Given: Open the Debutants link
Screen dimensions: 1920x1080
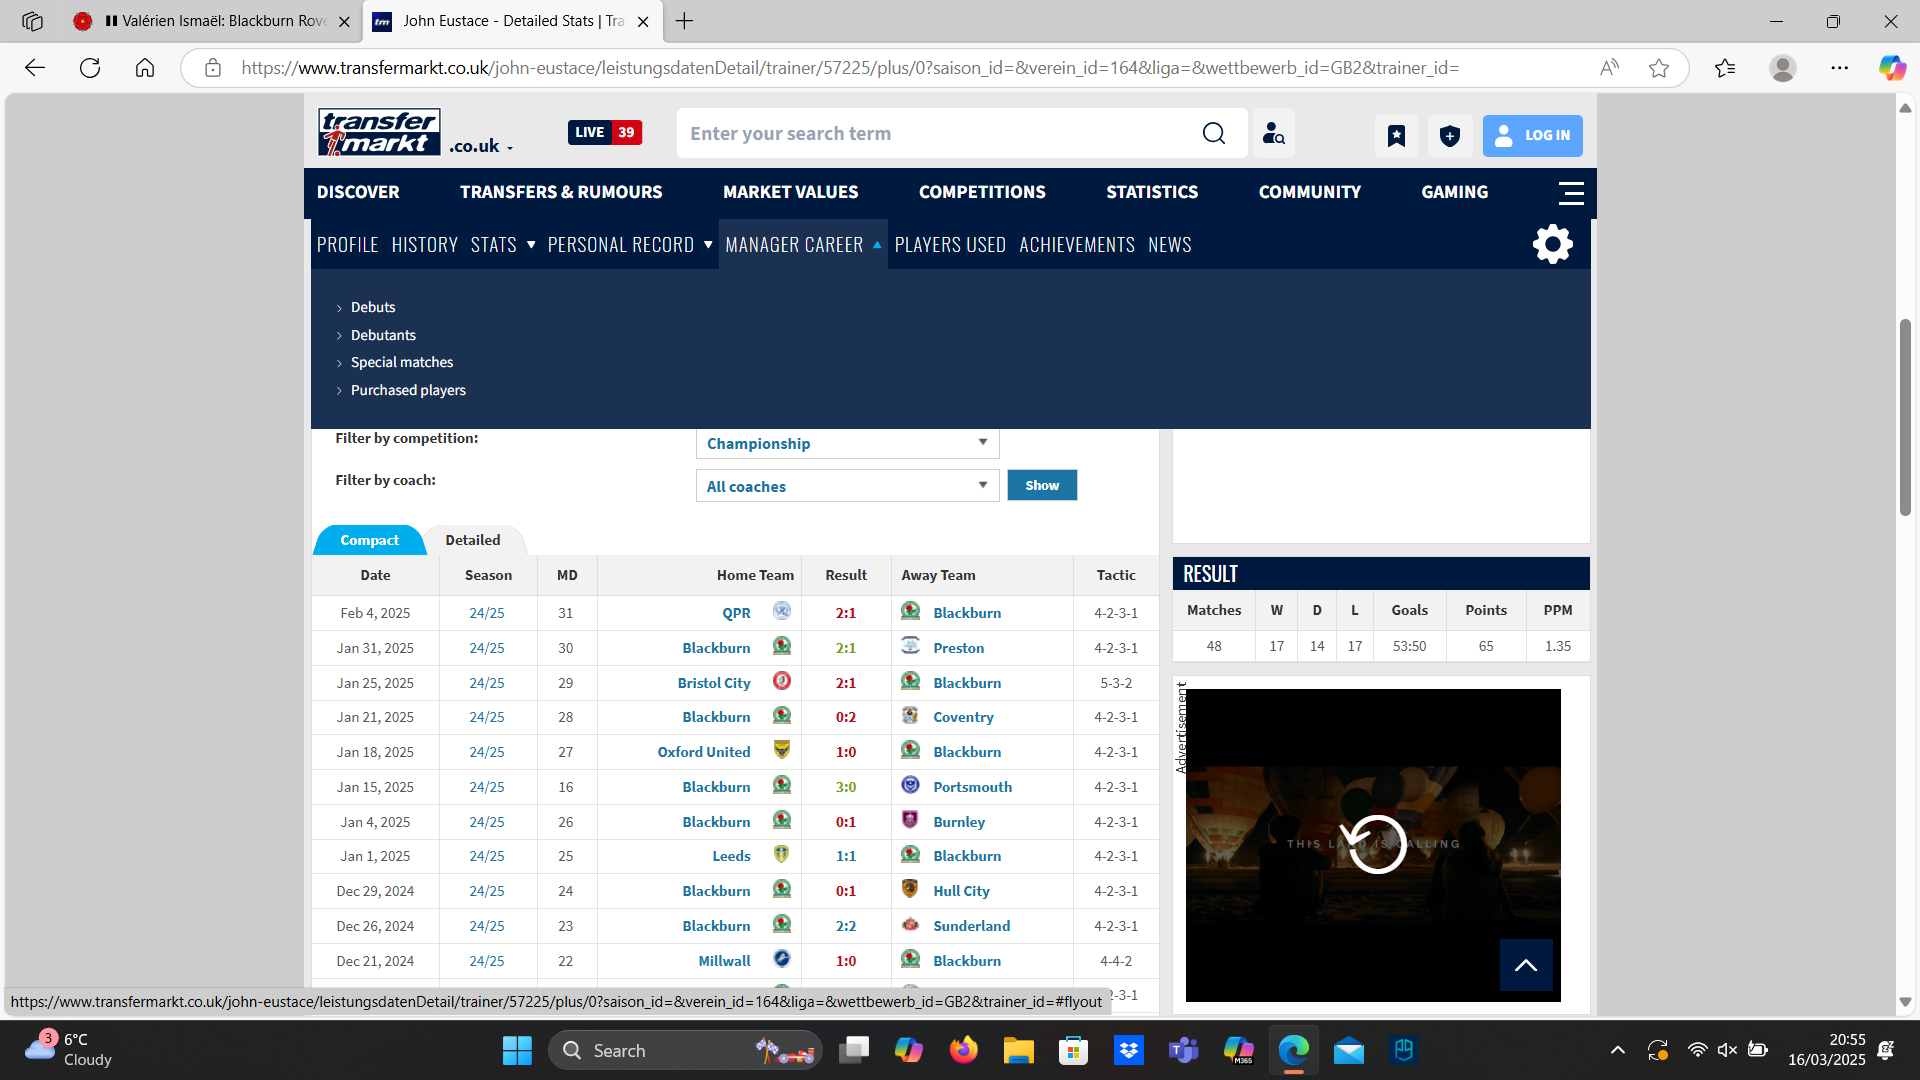Looking at the screenshot, I should click(383, 335).
